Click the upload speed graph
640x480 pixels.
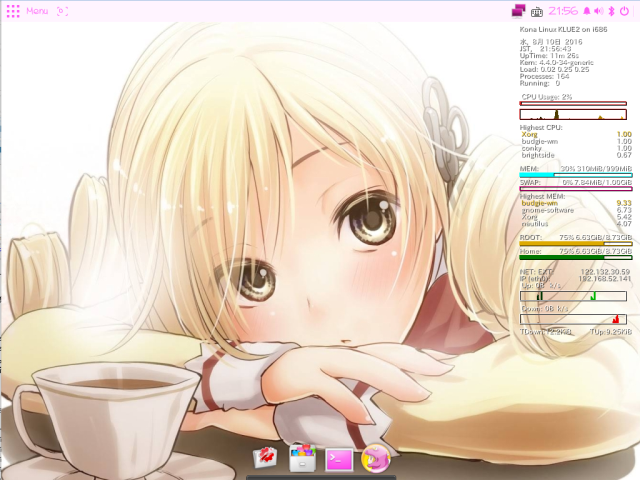click(x=573, y=296)
